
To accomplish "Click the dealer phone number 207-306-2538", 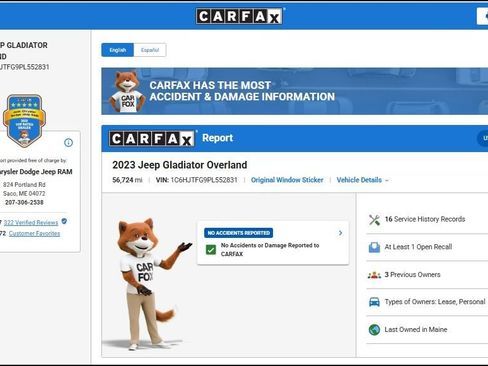I will [24, 202].
